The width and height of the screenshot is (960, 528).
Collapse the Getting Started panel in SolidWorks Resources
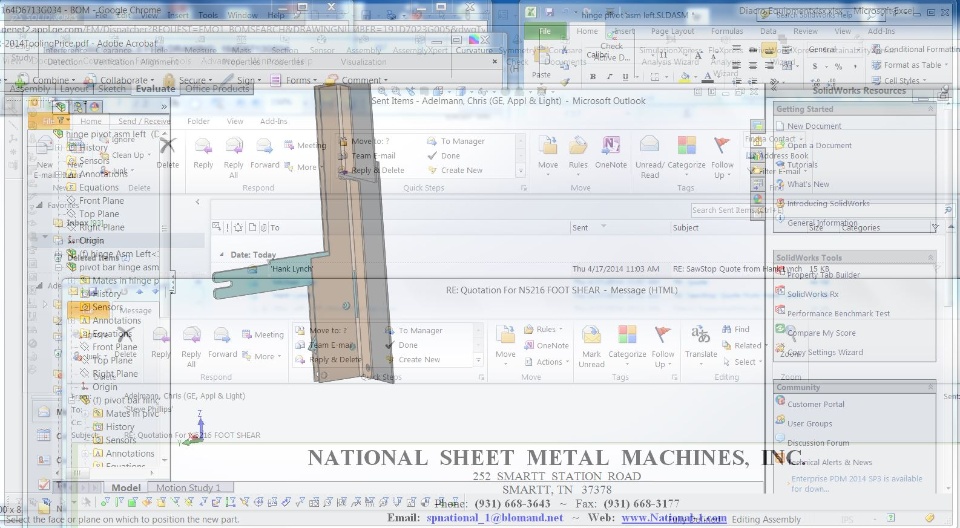pyautogui.click(x=930, y=109)
